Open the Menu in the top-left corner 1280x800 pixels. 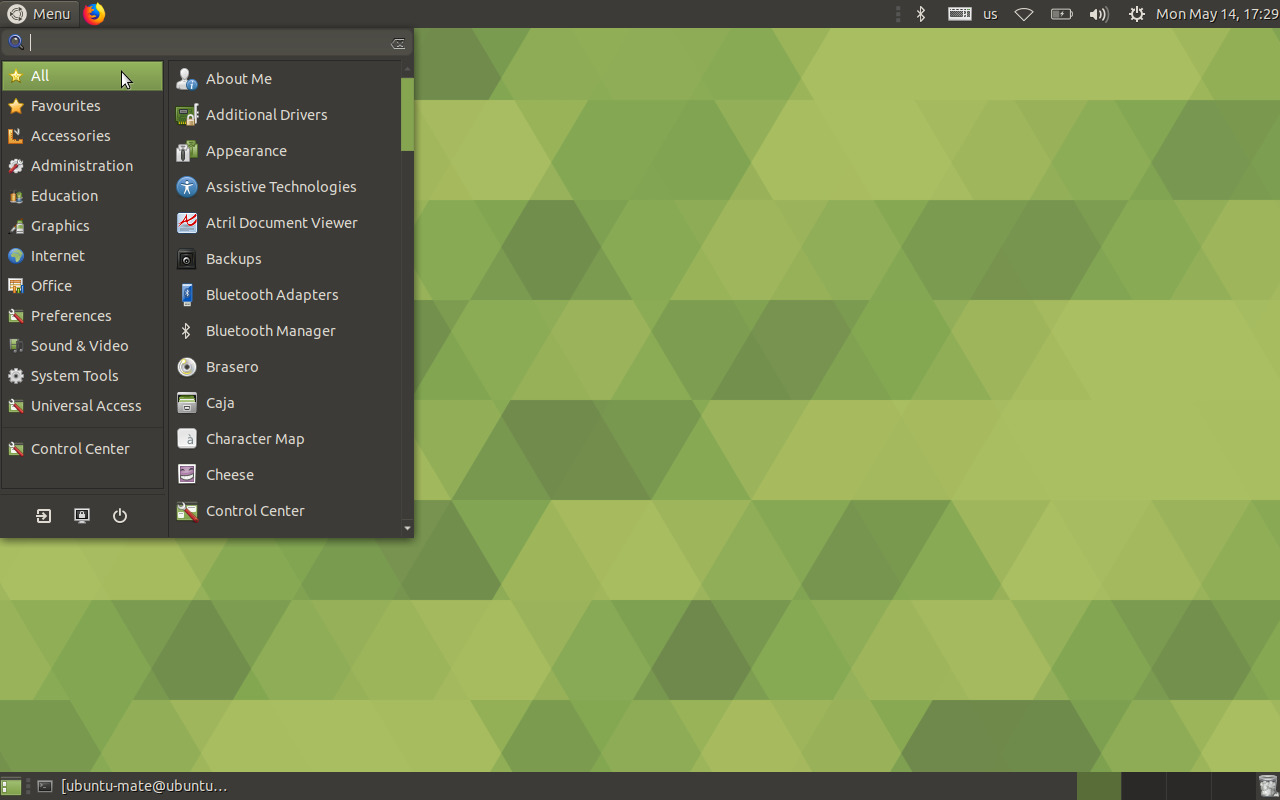(x=40, y=13)
